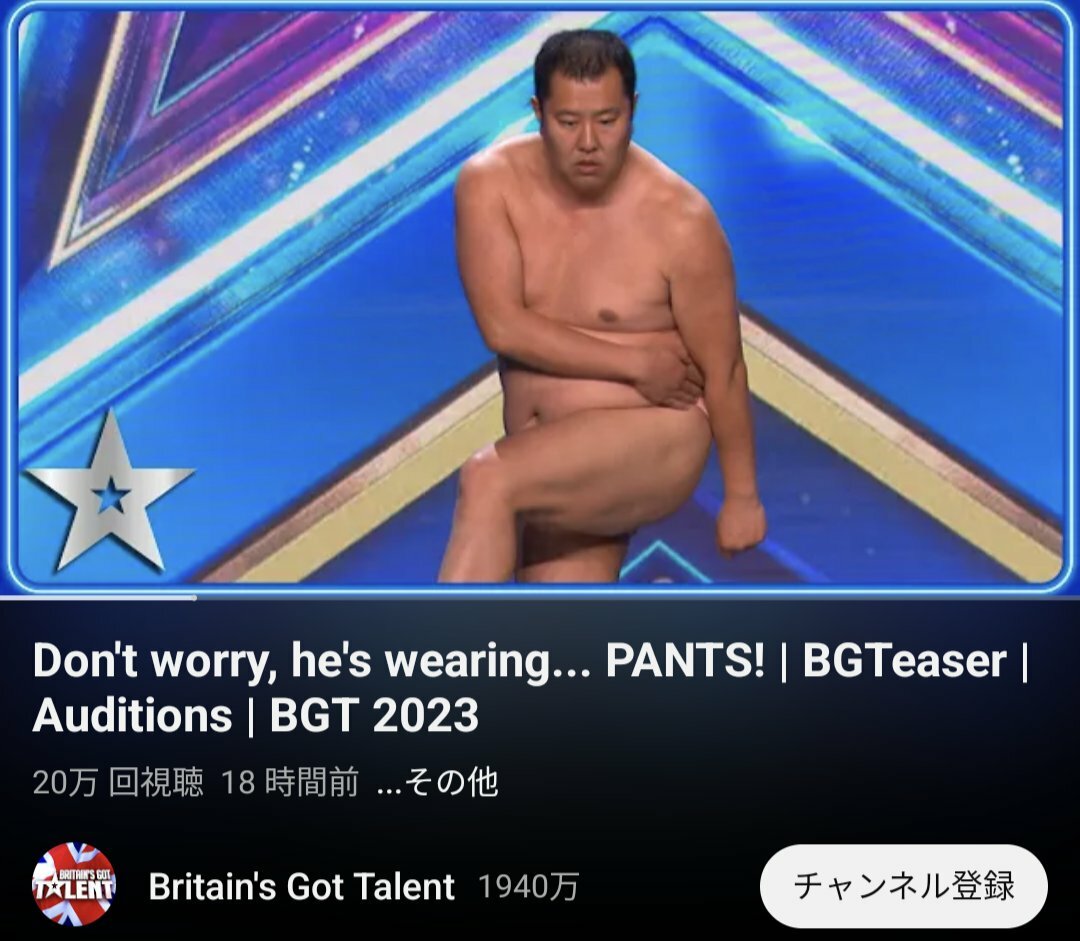Tap the small blue star inside the silver star
The height and width of the screenshot is (941, 1080).
point(110,495)
